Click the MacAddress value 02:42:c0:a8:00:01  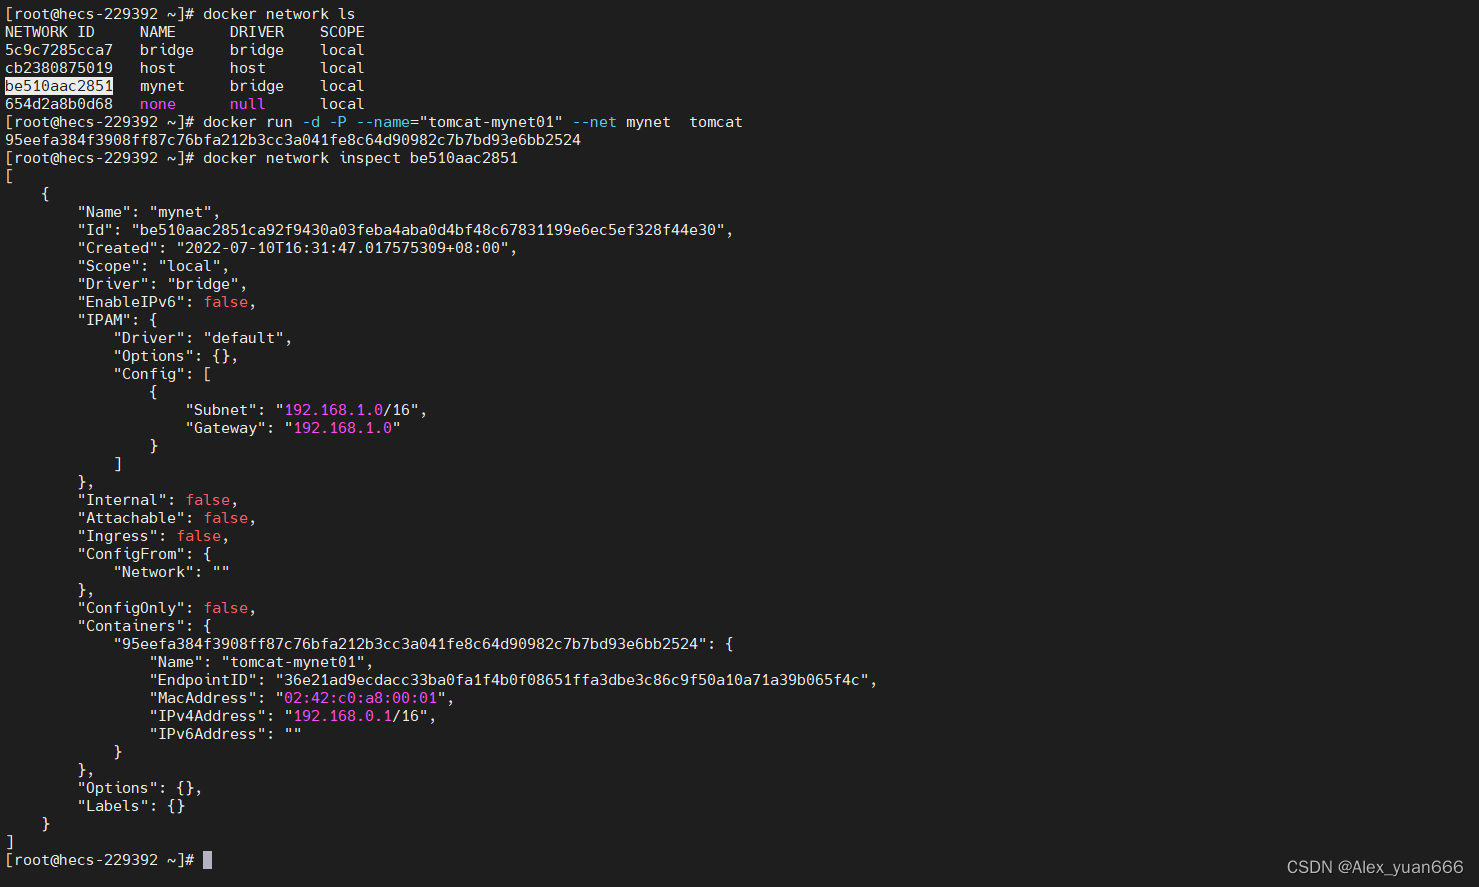tap(360, 698)
